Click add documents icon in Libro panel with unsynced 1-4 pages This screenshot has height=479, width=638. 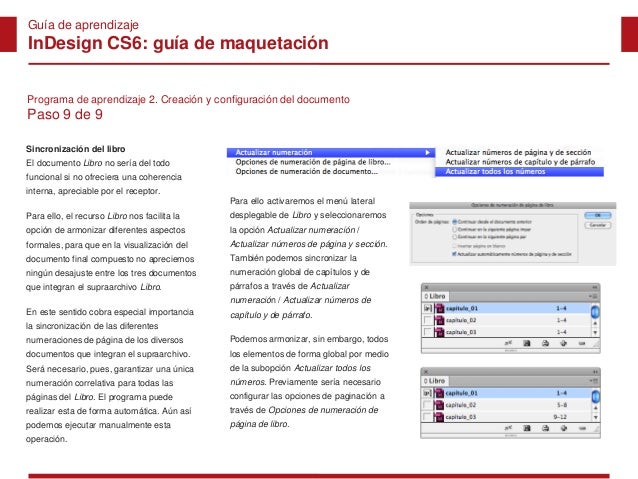564,343
